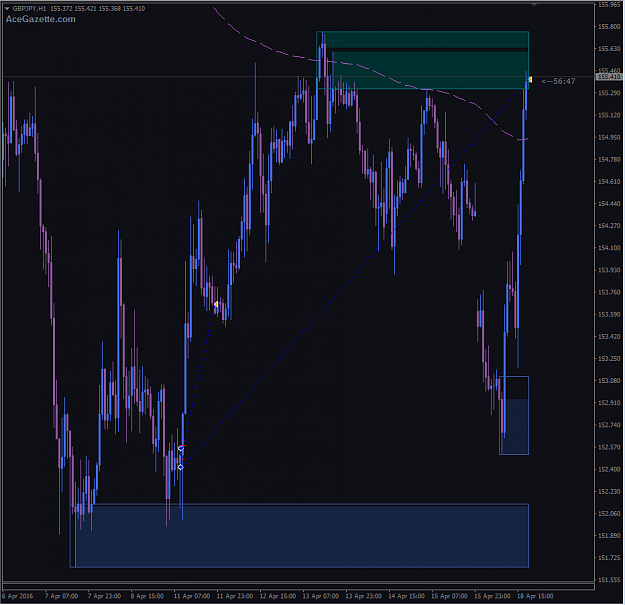Image resolution: width=625 pixels, height=605 pixels.
Task: Click the 153.250 price scale label
Action: tap(609, 359)
